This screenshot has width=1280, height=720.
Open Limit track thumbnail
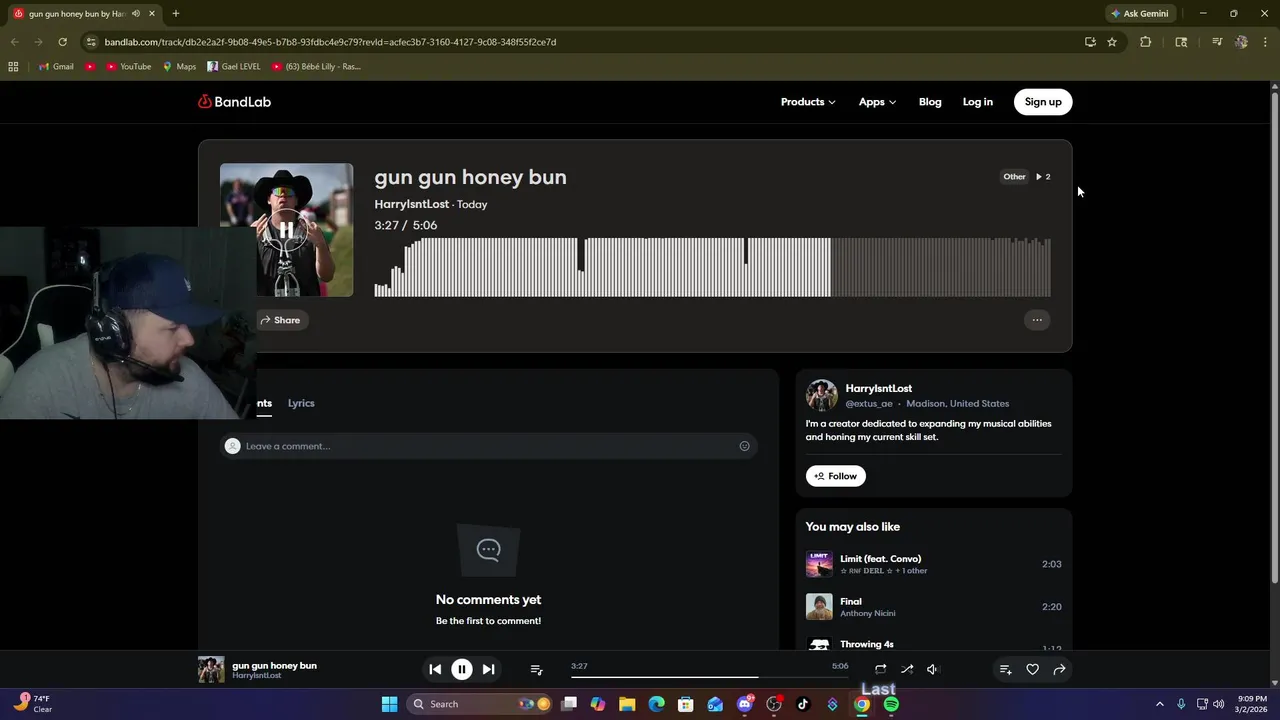click(819, 564)
